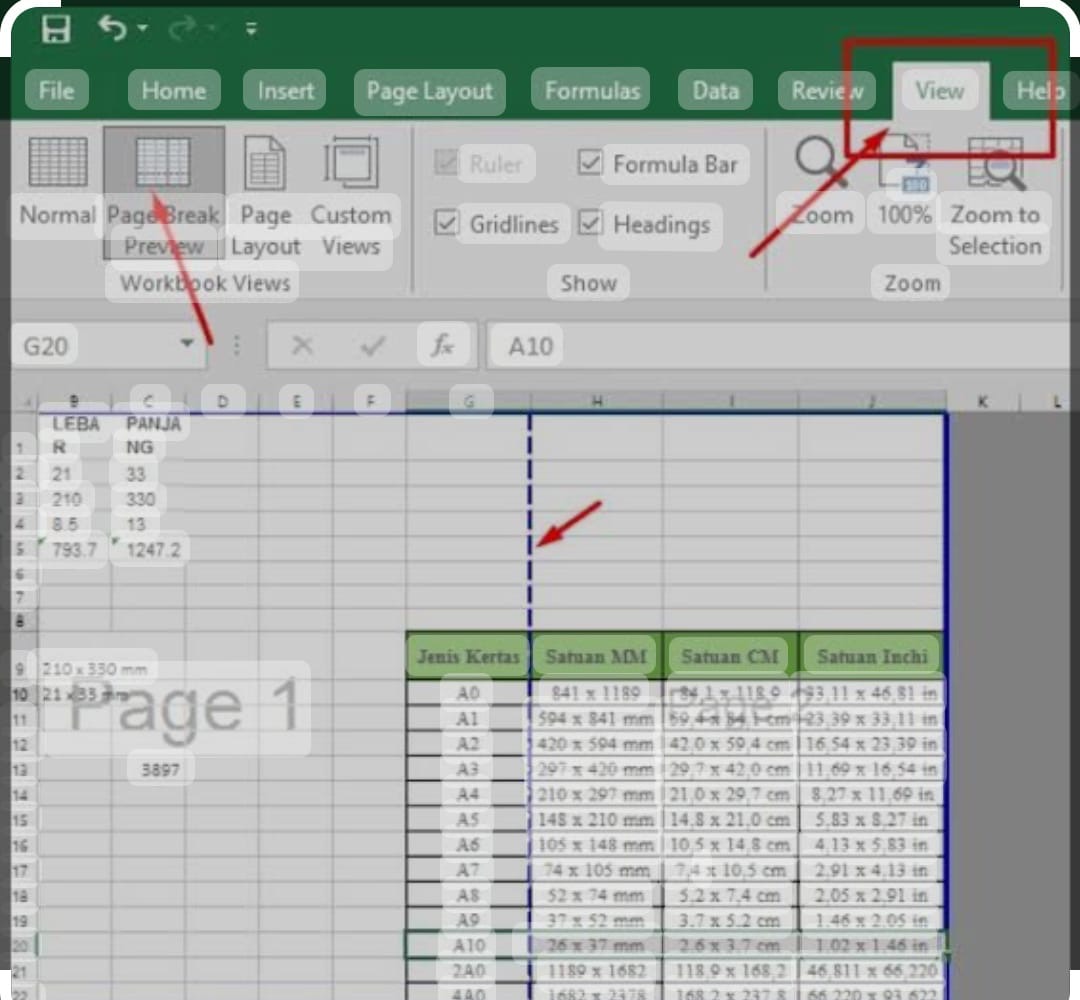Click the File menu button
The image size is (1080, 1000).
pos(56,90)
